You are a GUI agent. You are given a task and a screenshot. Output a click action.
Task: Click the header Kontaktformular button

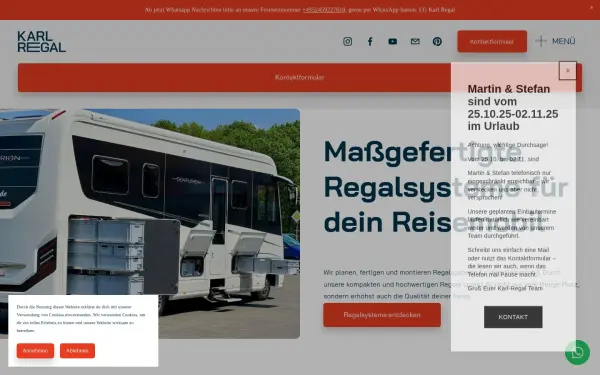pyautogui.click(x=492, y=41)
